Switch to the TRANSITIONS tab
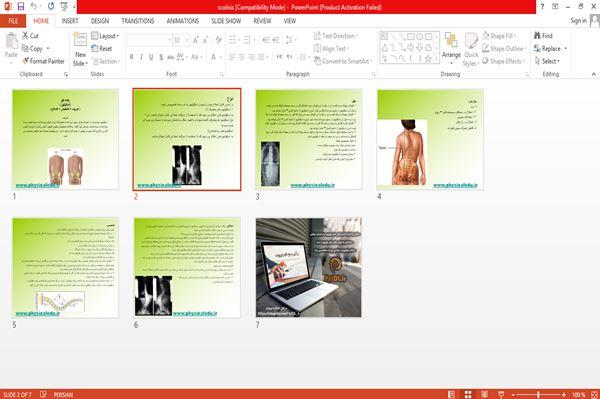The image size is (600, 399). pos(138,21)
